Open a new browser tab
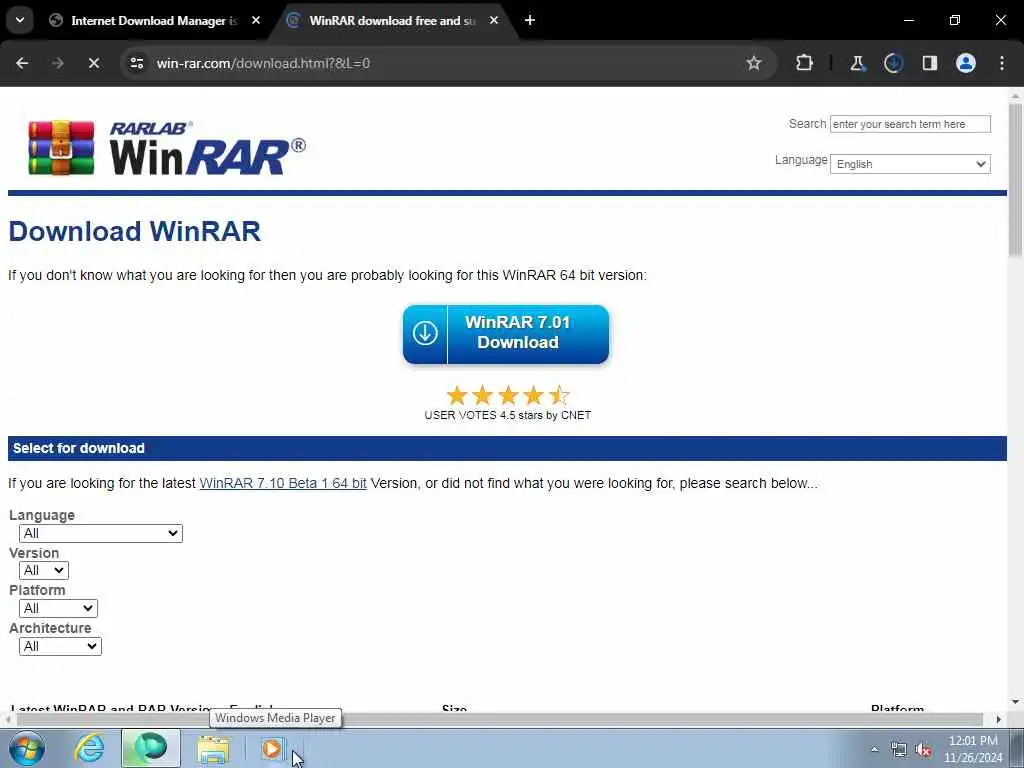The image size is (1024, 768). pyautogui.click(x=530, y=20)
